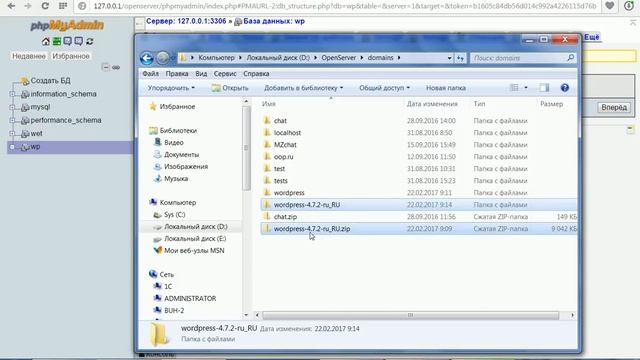The width and height of the screenshot is (640, 360).
Task: Open the Сервис menu
Action: coord(225,74)
